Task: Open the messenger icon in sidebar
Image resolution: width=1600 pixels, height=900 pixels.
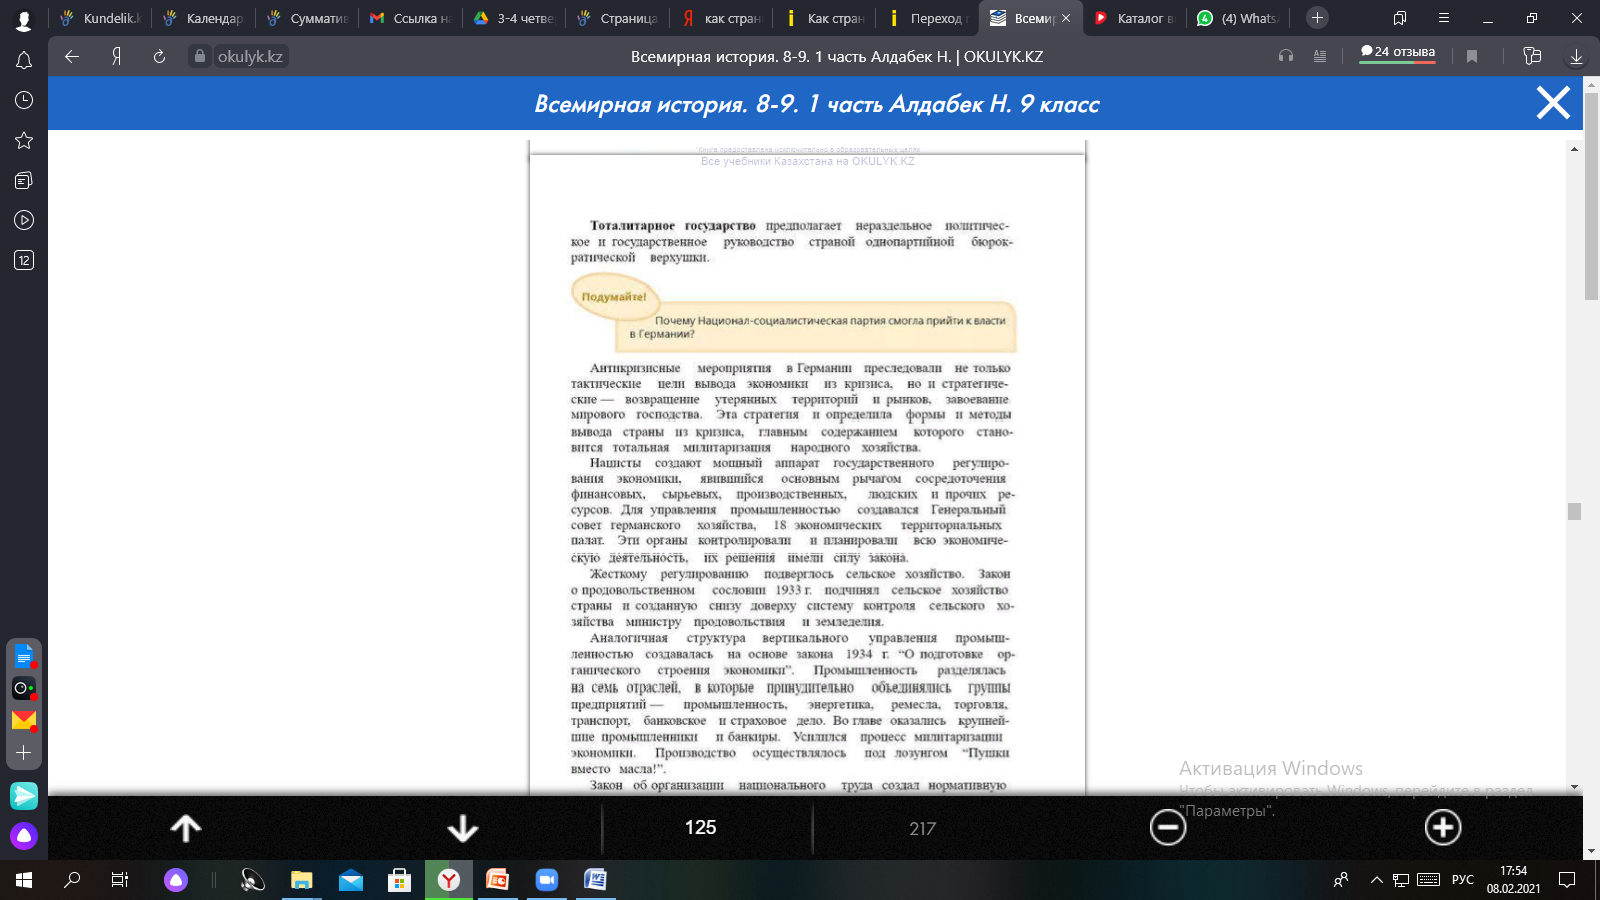Action: point(24,796)
